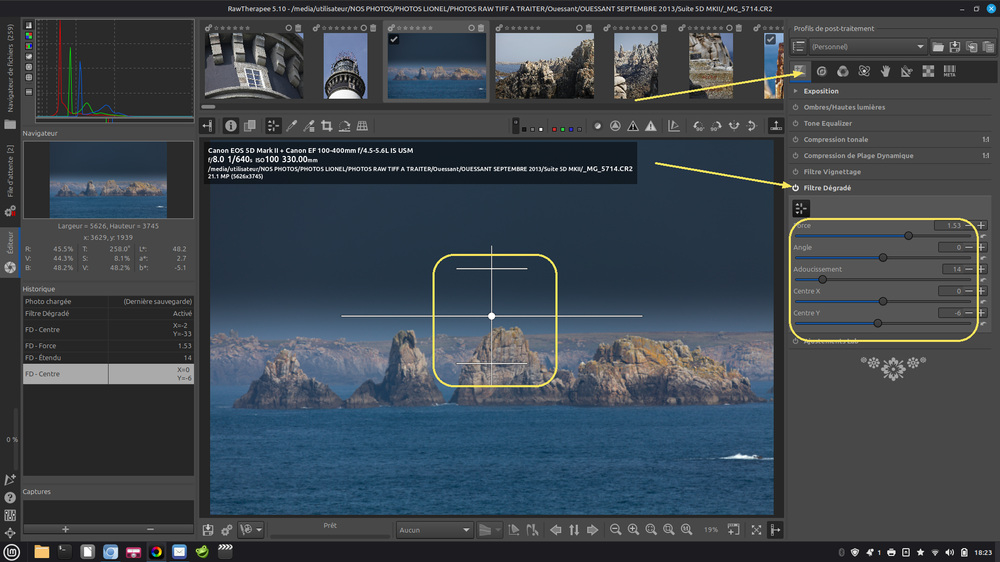This screenshot has height=562, width=1000.
Task: Hide the left panel with arrow icon
Action: point(208,126)
